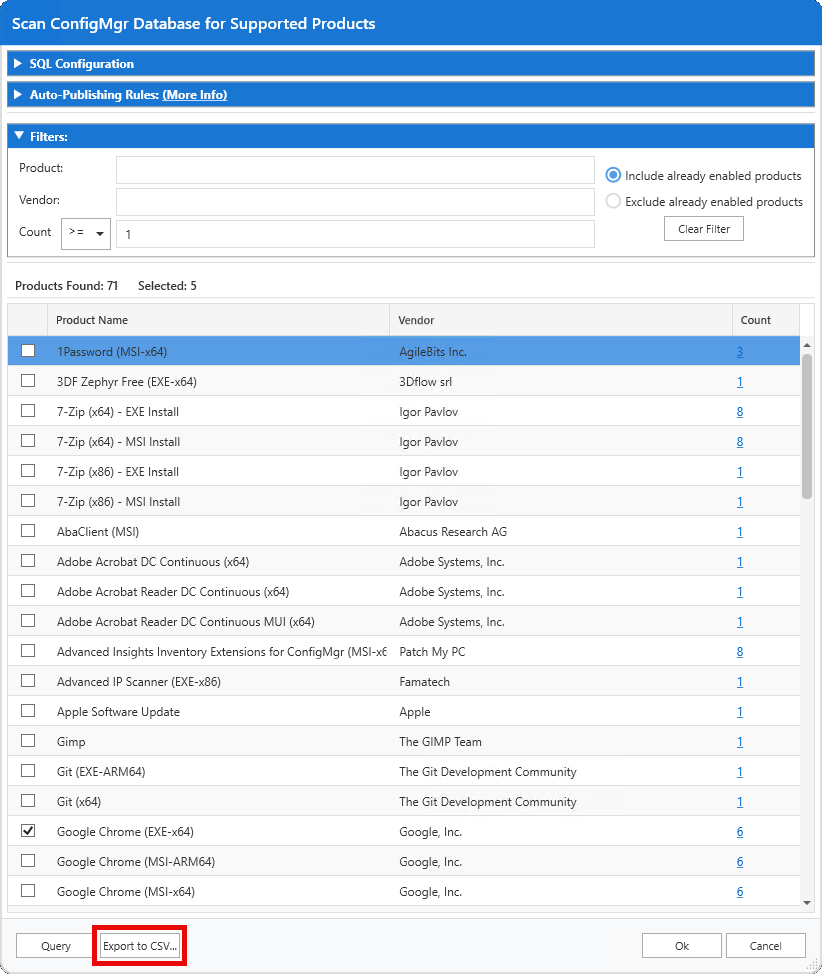Check the 1Password (MSI-x64) product
822x974 pixels.
28,351
